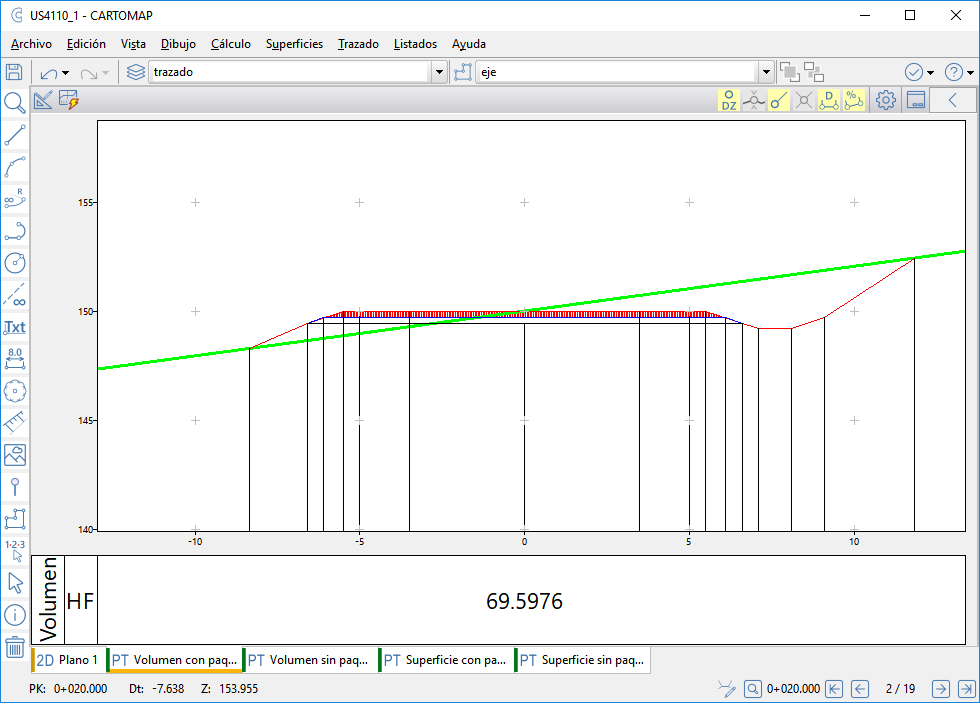Switch to the 'Volumen sin paq...' tab
The image size is (980, 703).
(x=312, y=660)
